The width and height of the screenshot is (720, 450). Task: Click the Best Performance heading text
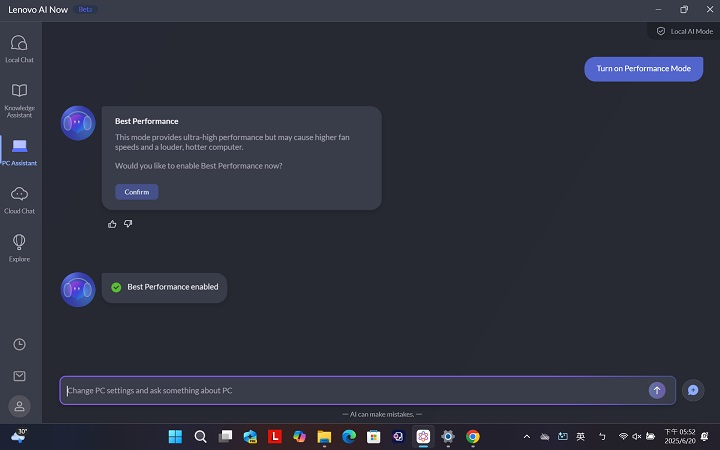(x=146, y=121)
